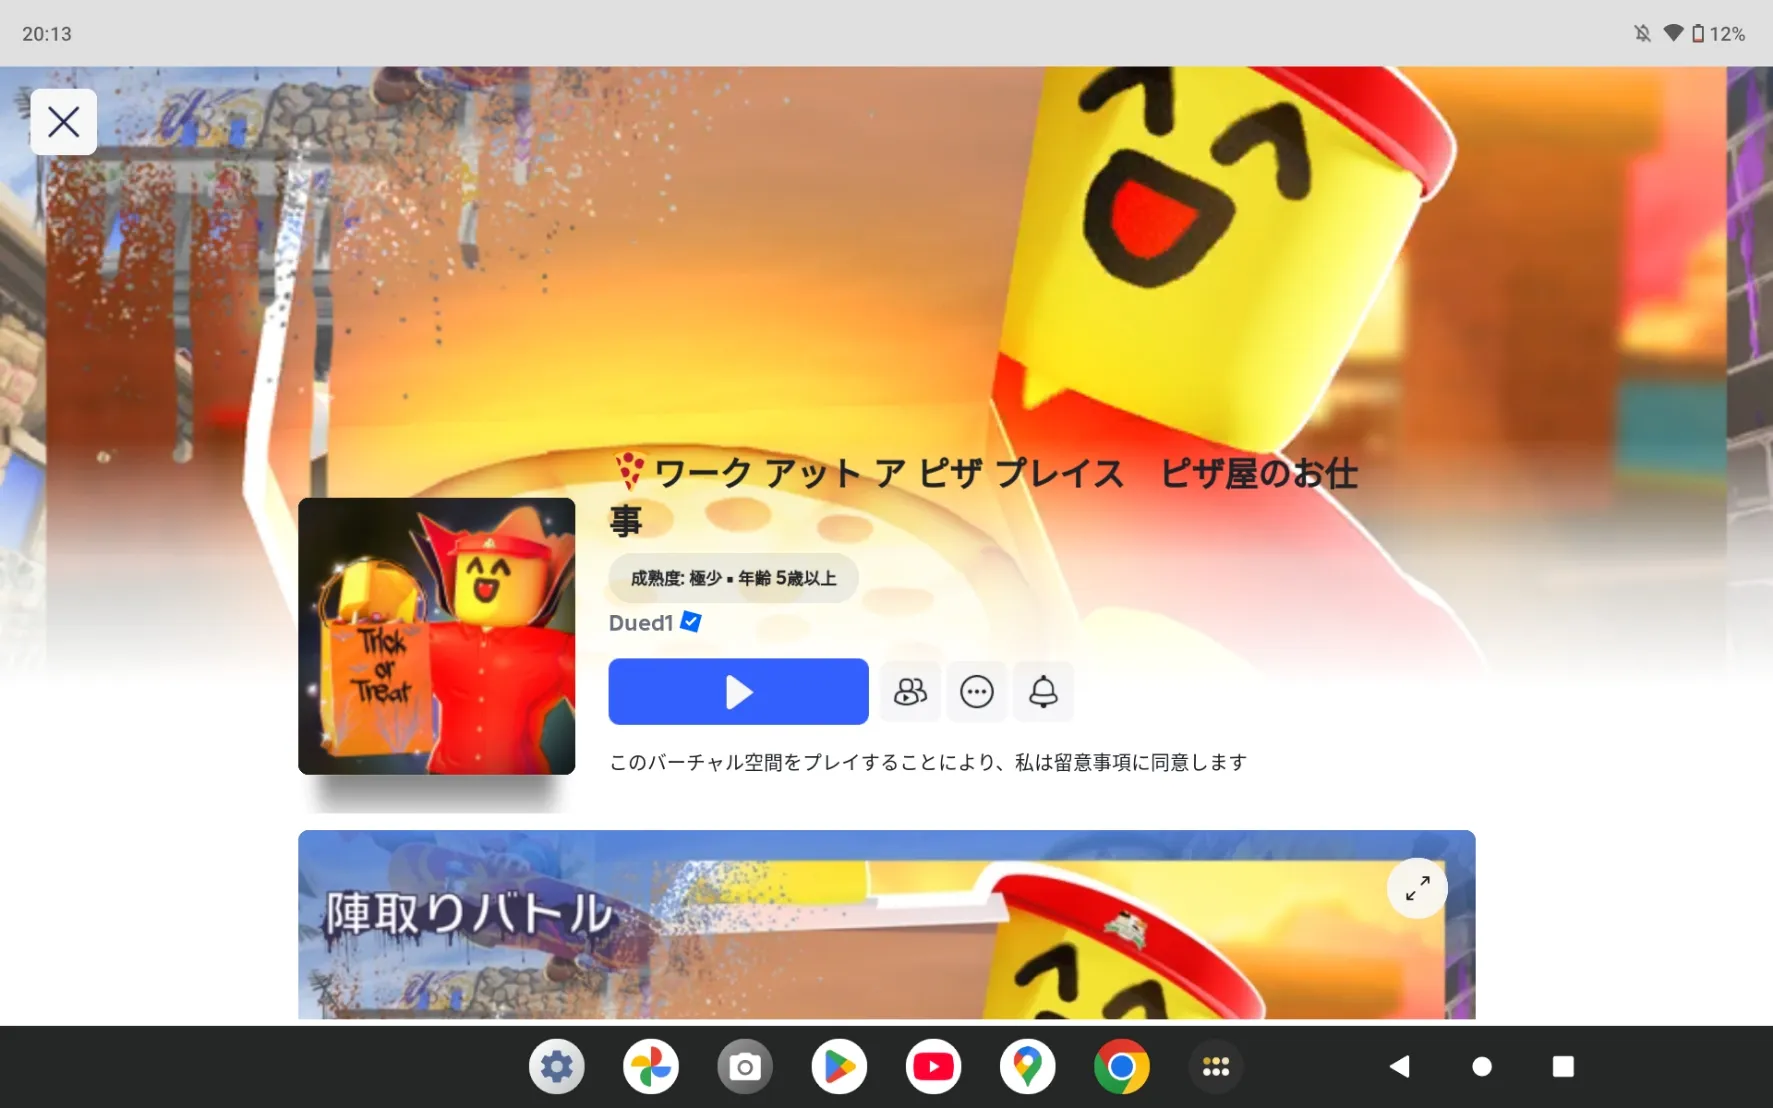
Task: Tap the verified badge next to Dued1
Action: [x=691, y=622]
